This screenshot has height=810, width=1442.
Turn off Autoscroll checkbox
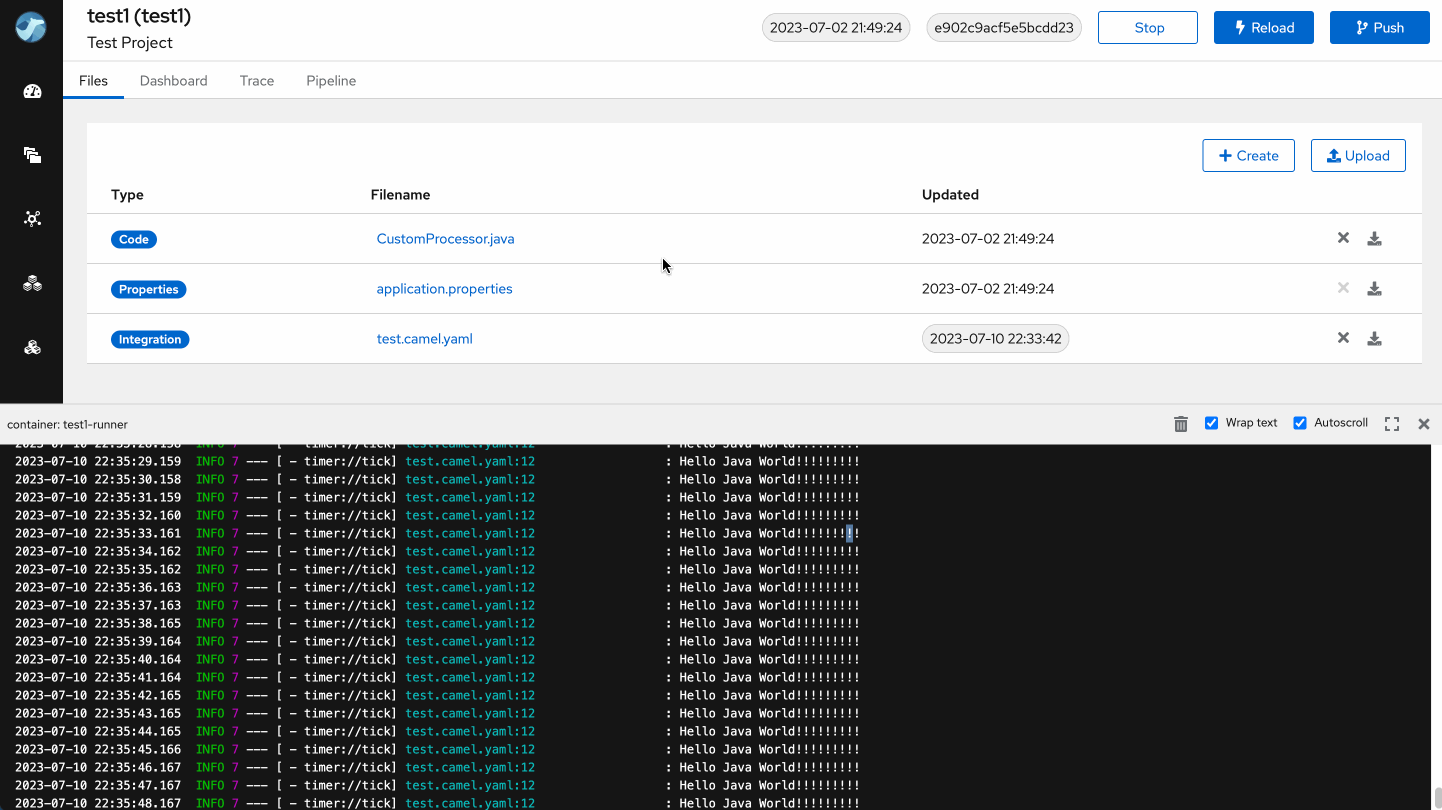[1299, 423]
